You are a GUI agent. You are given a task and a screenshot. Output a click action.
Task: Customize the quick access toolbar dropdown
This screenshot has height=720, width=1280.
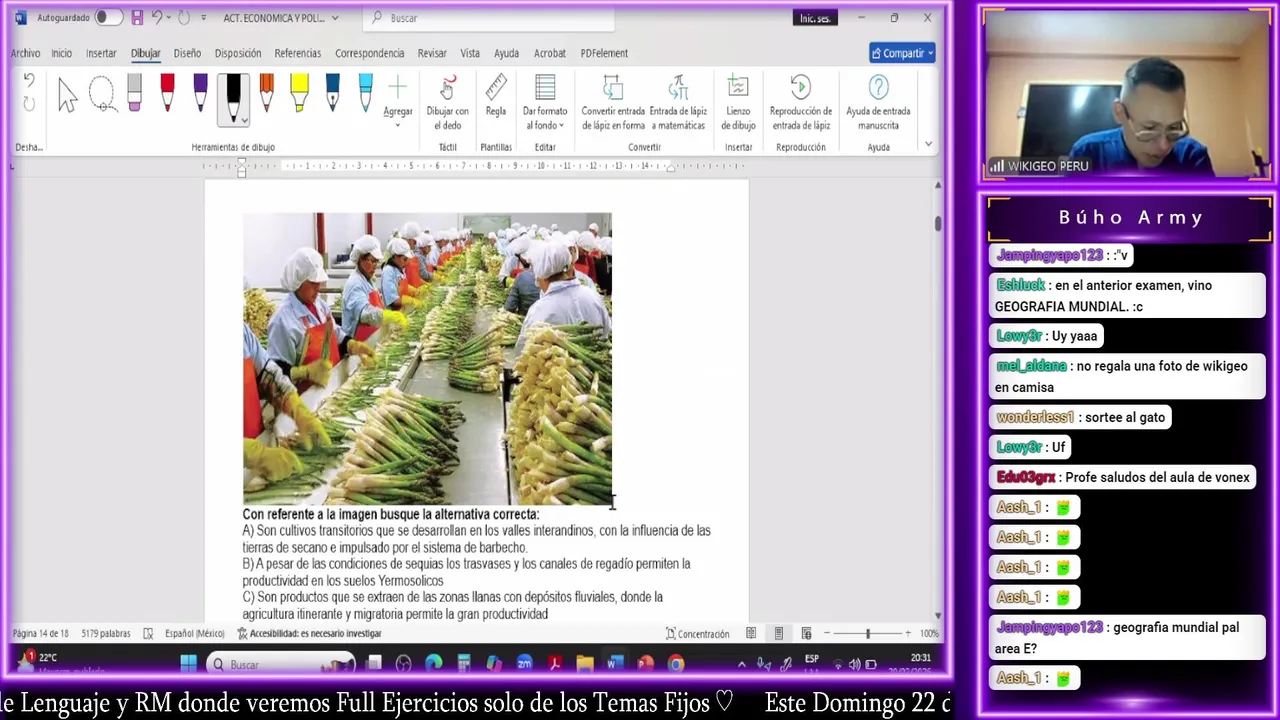(x=204, y=18)
